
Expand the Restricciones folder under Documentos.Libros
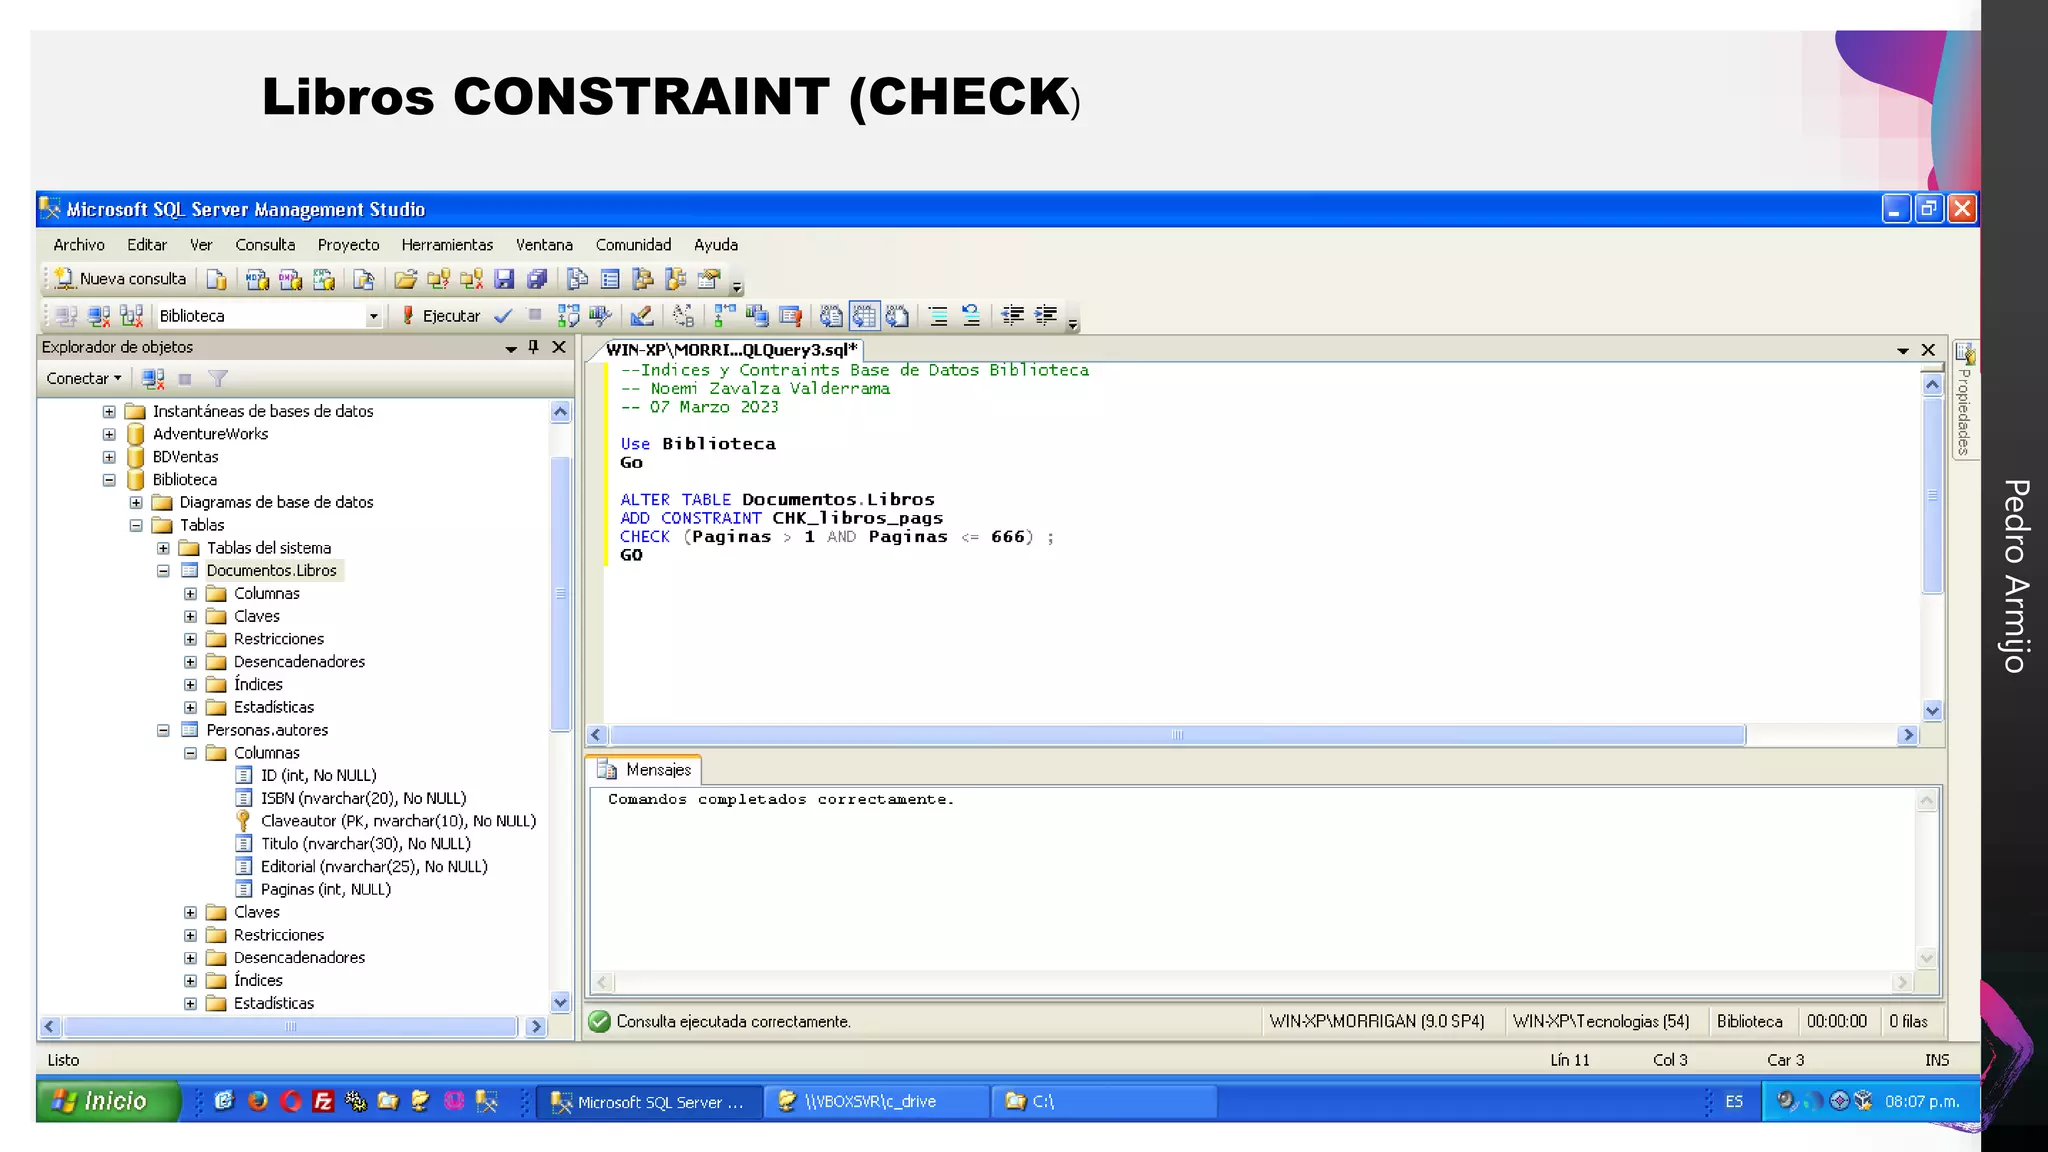point(190,639)
